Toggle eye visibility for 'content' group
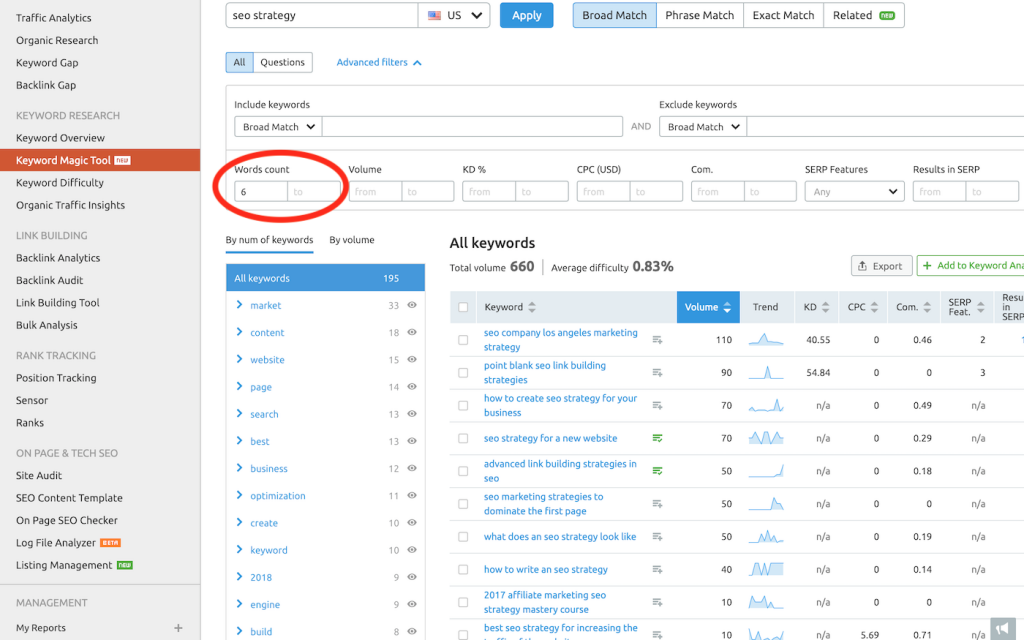Screen dimensions: 1024x640 pos(412,332)
